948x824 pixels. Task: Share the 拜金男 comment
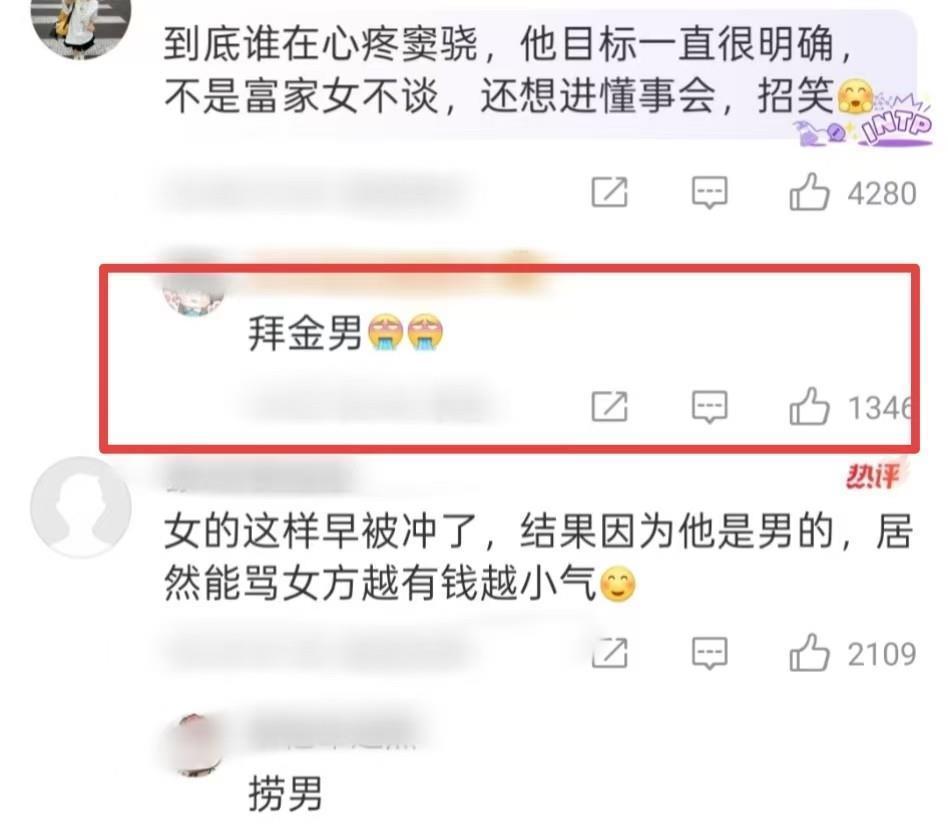point(609,406)
